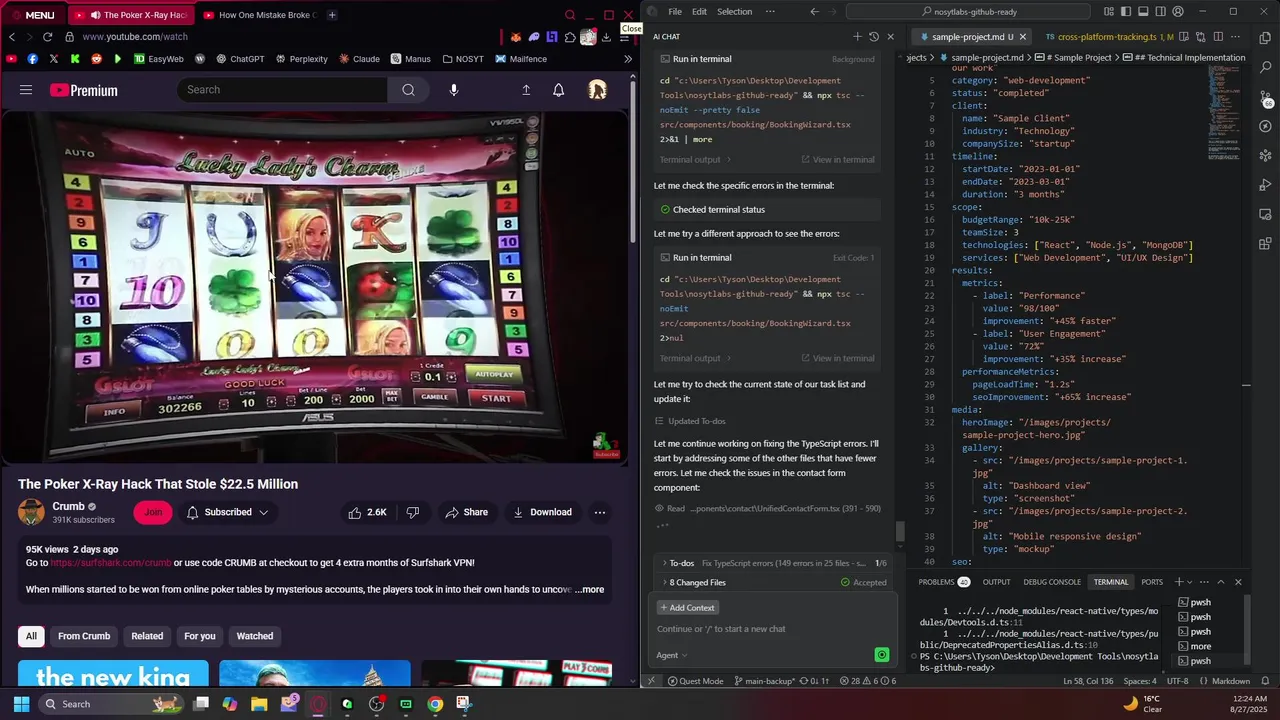Image resolution: width=1280 pixels, height=720 pixels.
Task: Open the Markdown language mode selector
Action: pyautogui.click(x=1230, y=681)
